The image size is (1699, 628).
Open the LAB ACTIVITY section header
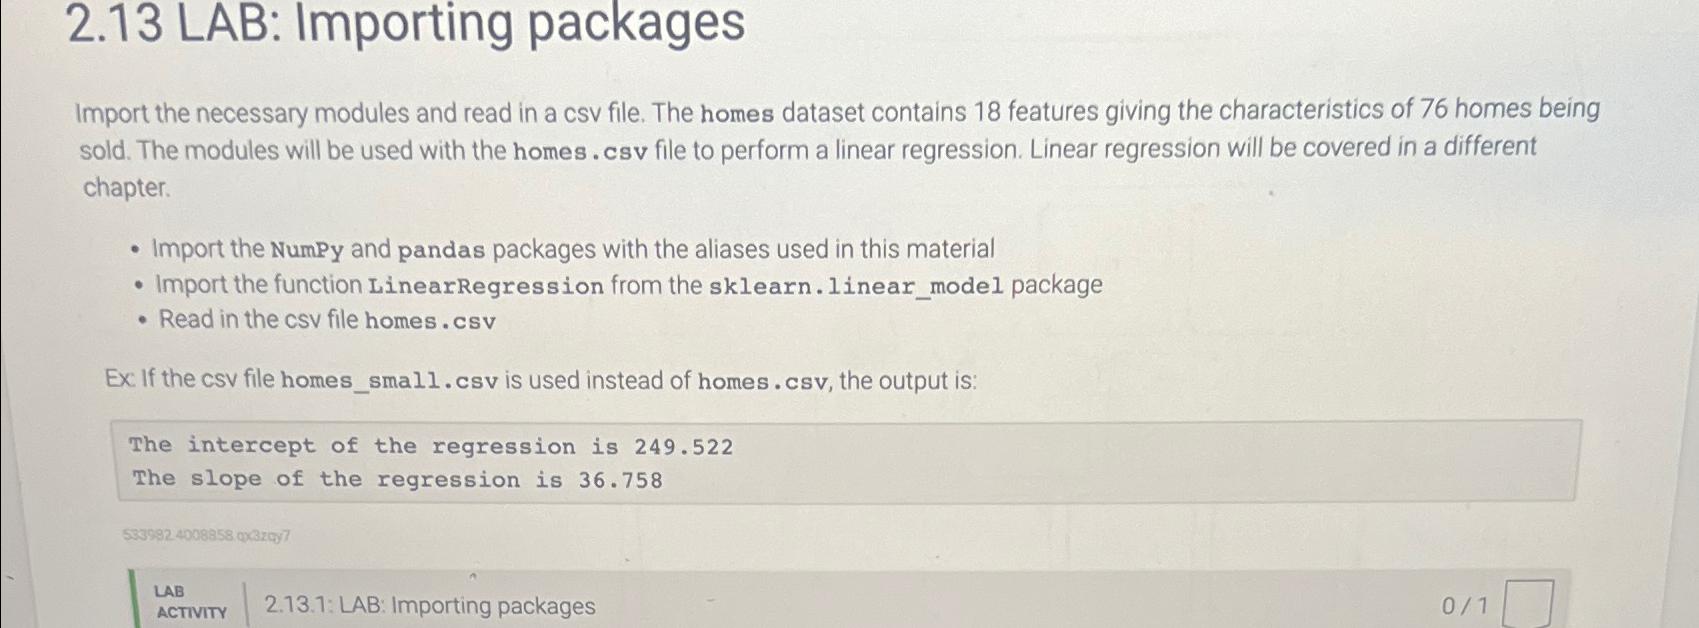[x=190, y=602]
